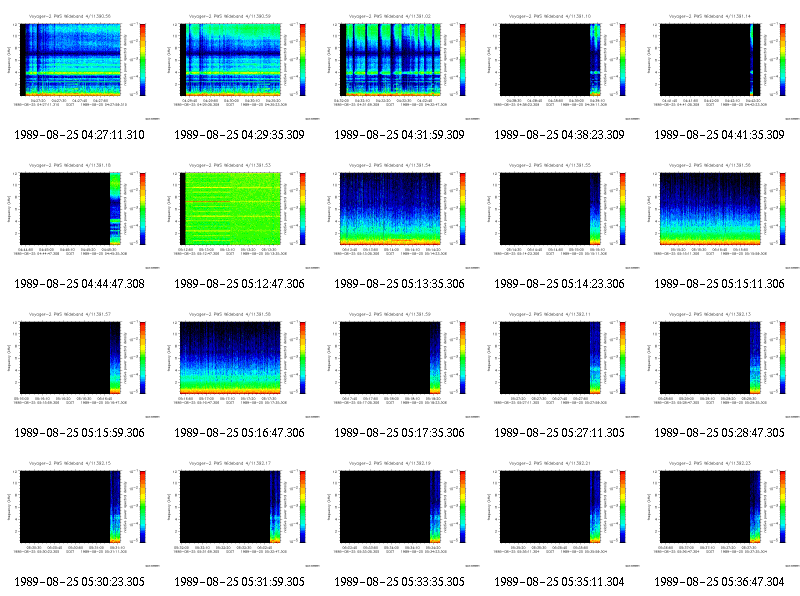Click caption 1989-08-25 05:14:23.306
Image resolution: width=800 pixels, height=596 pixels.
click(559, 284)
